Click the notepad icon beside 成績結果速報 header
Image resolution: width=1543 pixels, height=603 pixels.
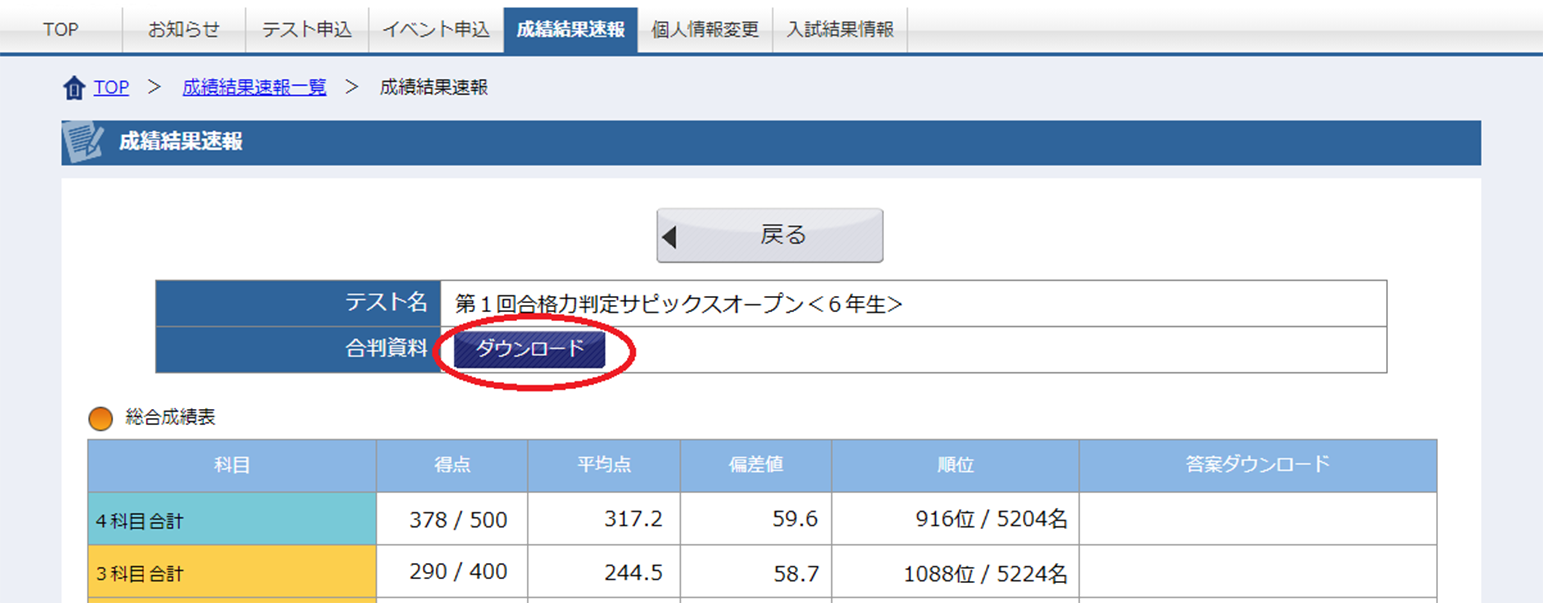[82, 142]
